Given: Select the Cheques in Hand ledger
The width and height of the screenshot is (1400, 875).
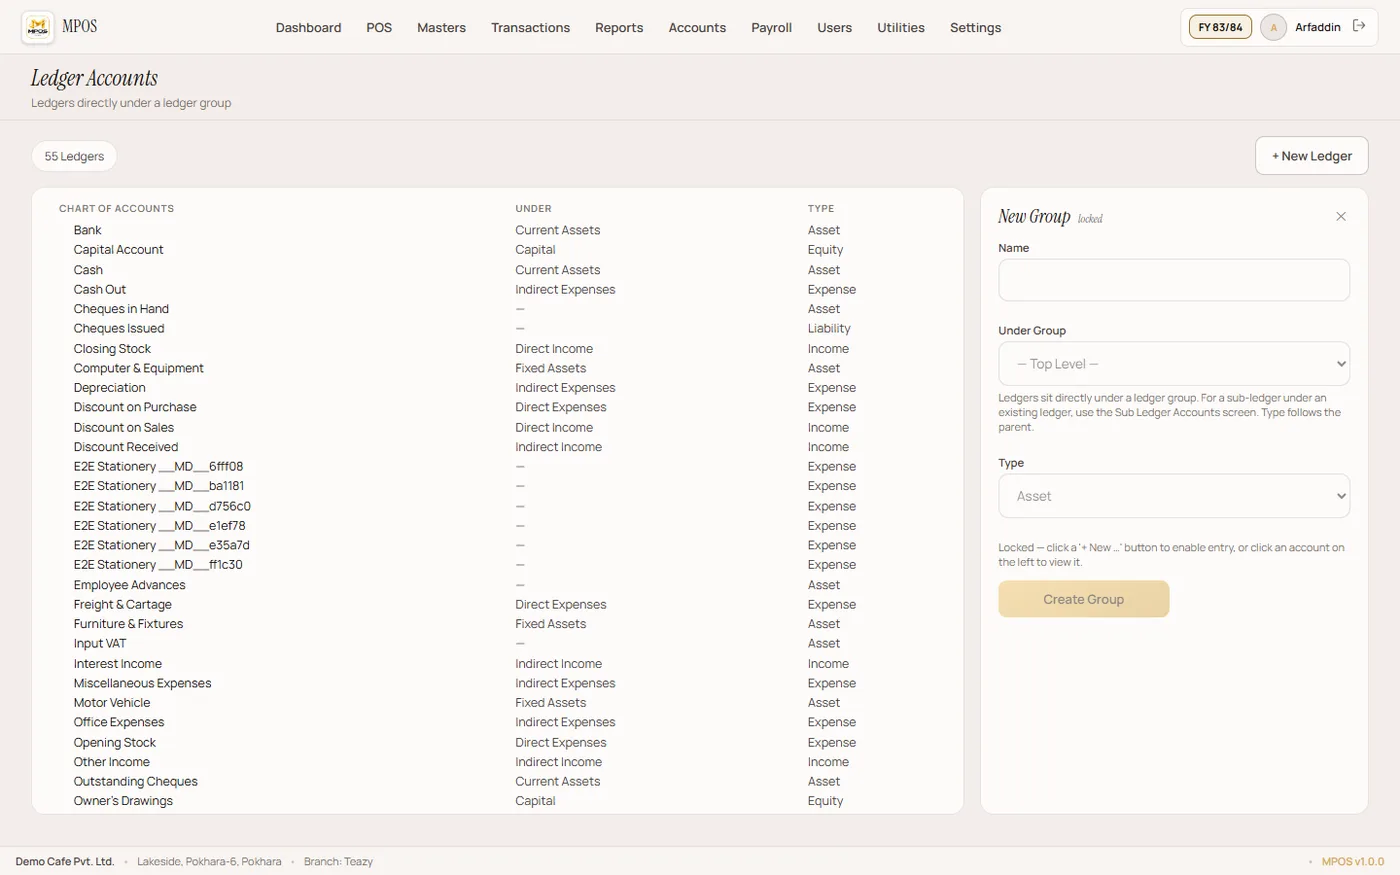Looking at the screenshot, I should [x=497, y=309].
